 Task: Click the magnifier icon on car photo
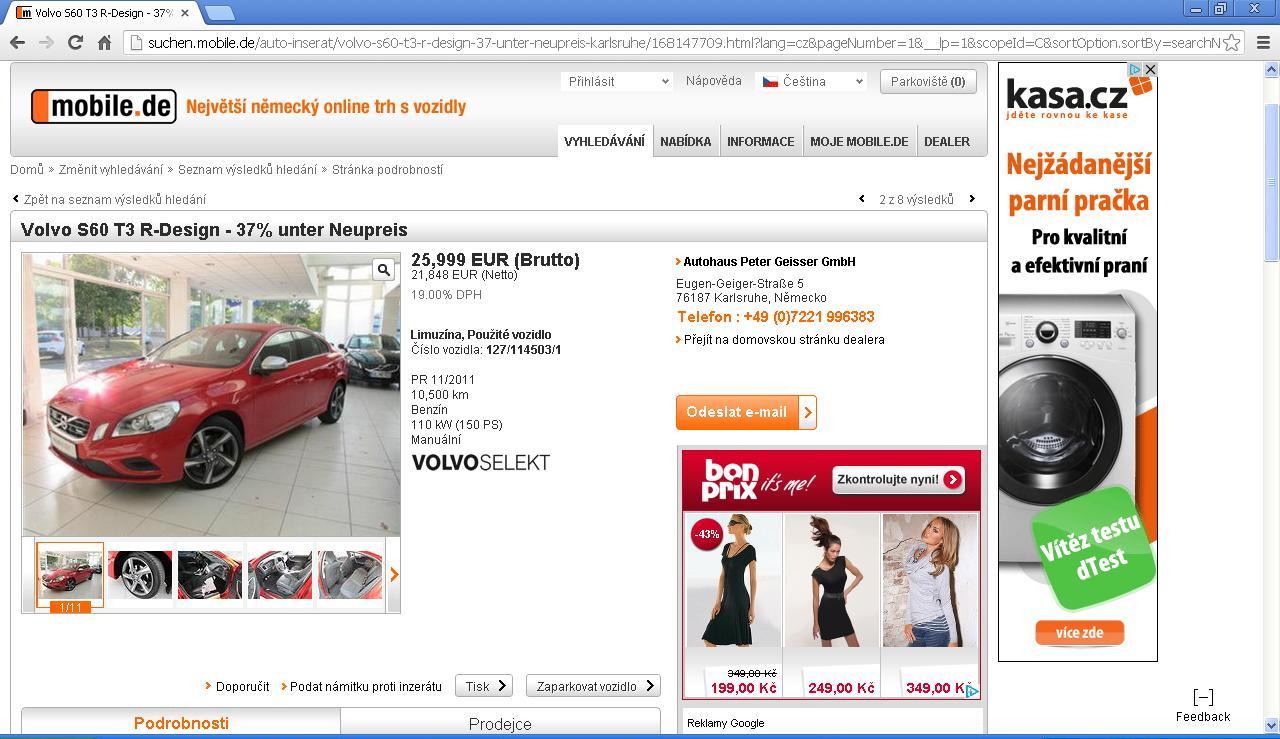[383, 269]
